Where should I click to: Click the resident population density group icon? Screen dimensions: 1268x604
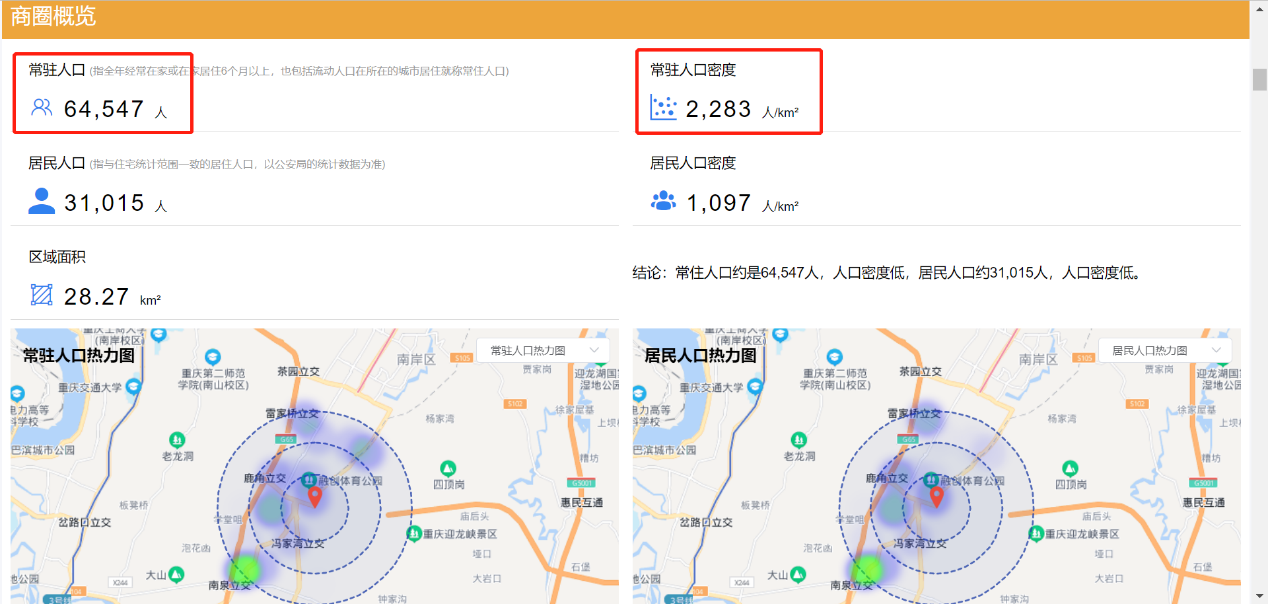pyautogui.click(x=663, y=201)
